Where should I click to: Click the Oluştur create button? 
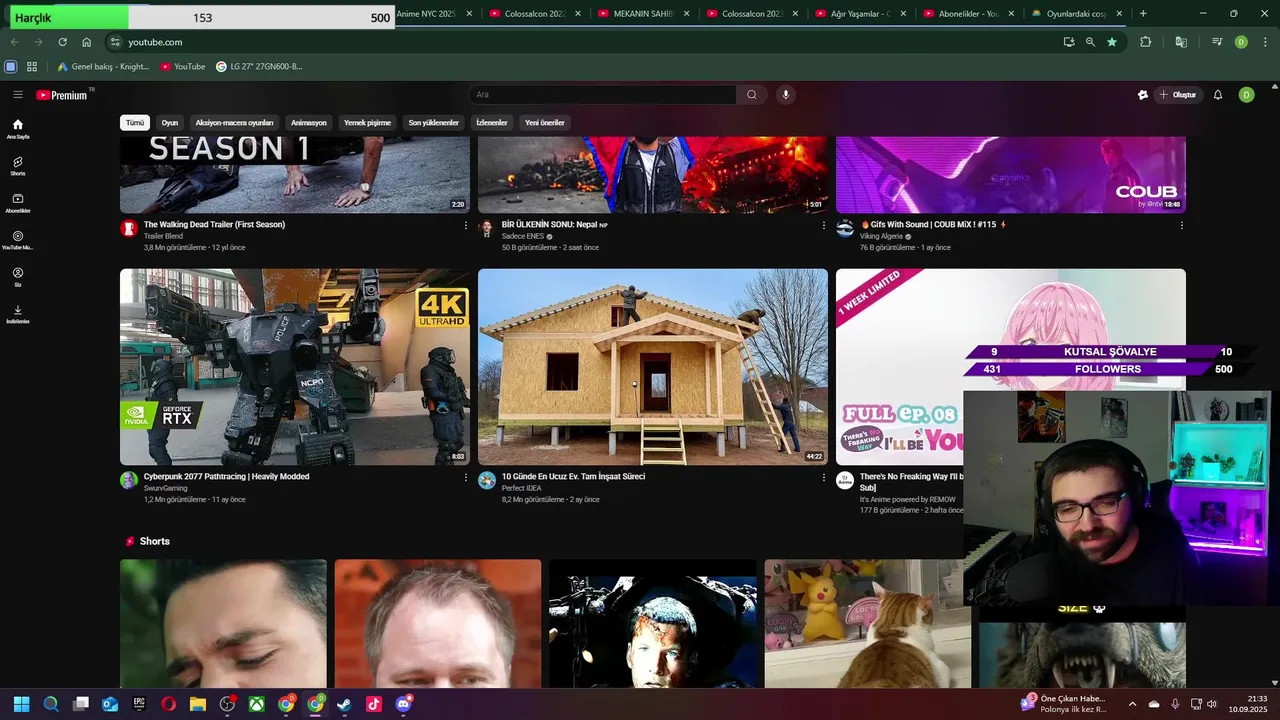click(1178, 95)
